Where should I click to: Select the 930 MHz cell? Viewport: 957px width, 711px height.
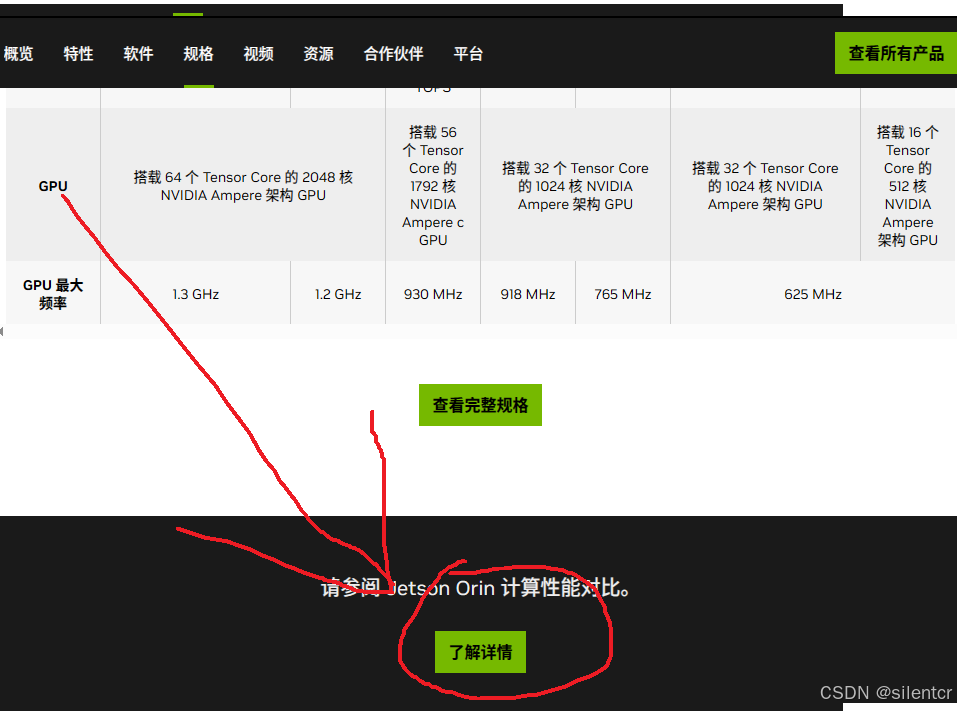pyautogui.click(x=433, y=294)
